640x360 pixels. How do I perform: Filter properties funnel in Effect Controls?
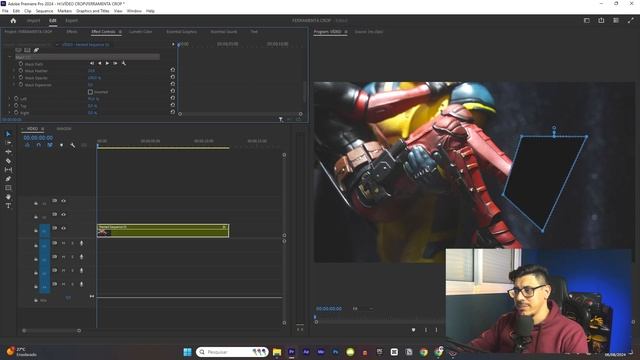281,119
